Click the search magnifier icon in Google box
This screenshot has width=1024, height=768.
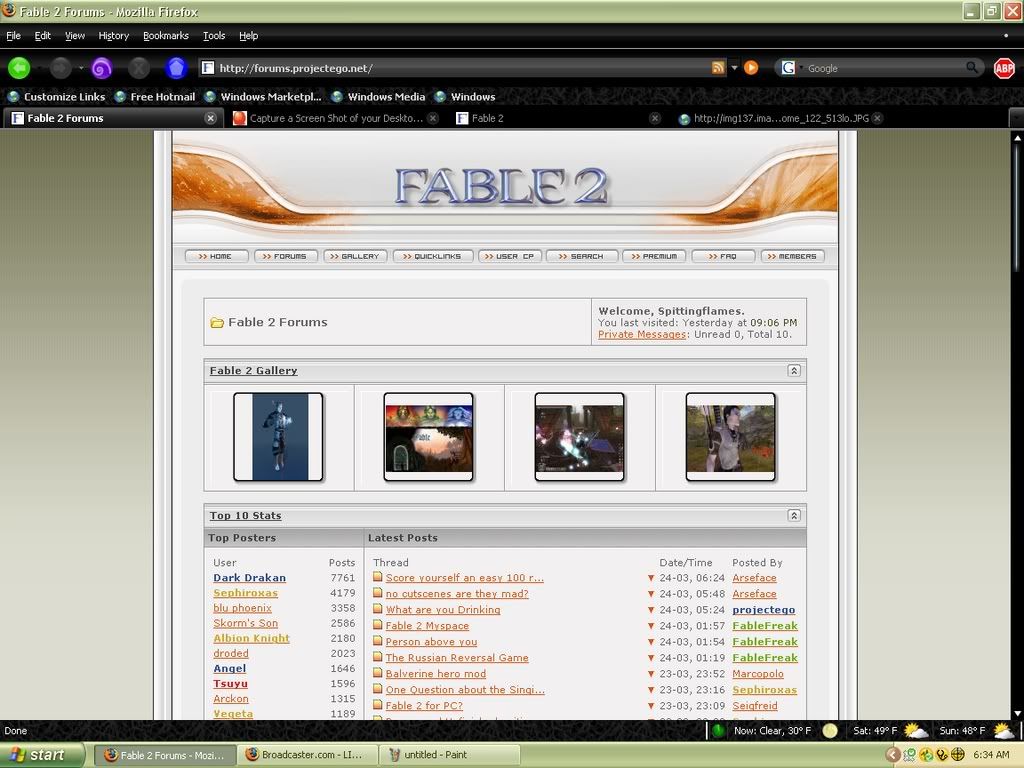tap(972, 68)
